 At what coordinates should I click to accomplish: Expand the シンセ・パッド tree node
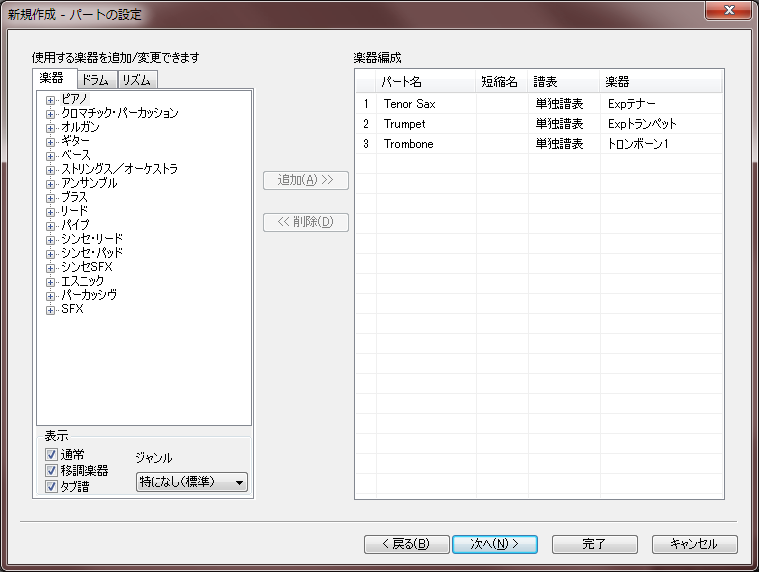[x=50, y=255]
